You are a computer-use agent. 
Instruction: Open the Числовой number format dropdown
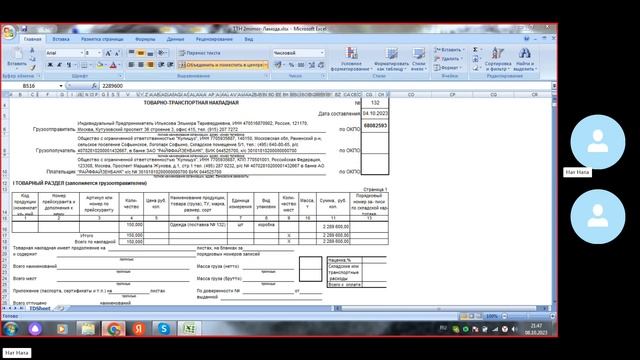coord(322,53)
